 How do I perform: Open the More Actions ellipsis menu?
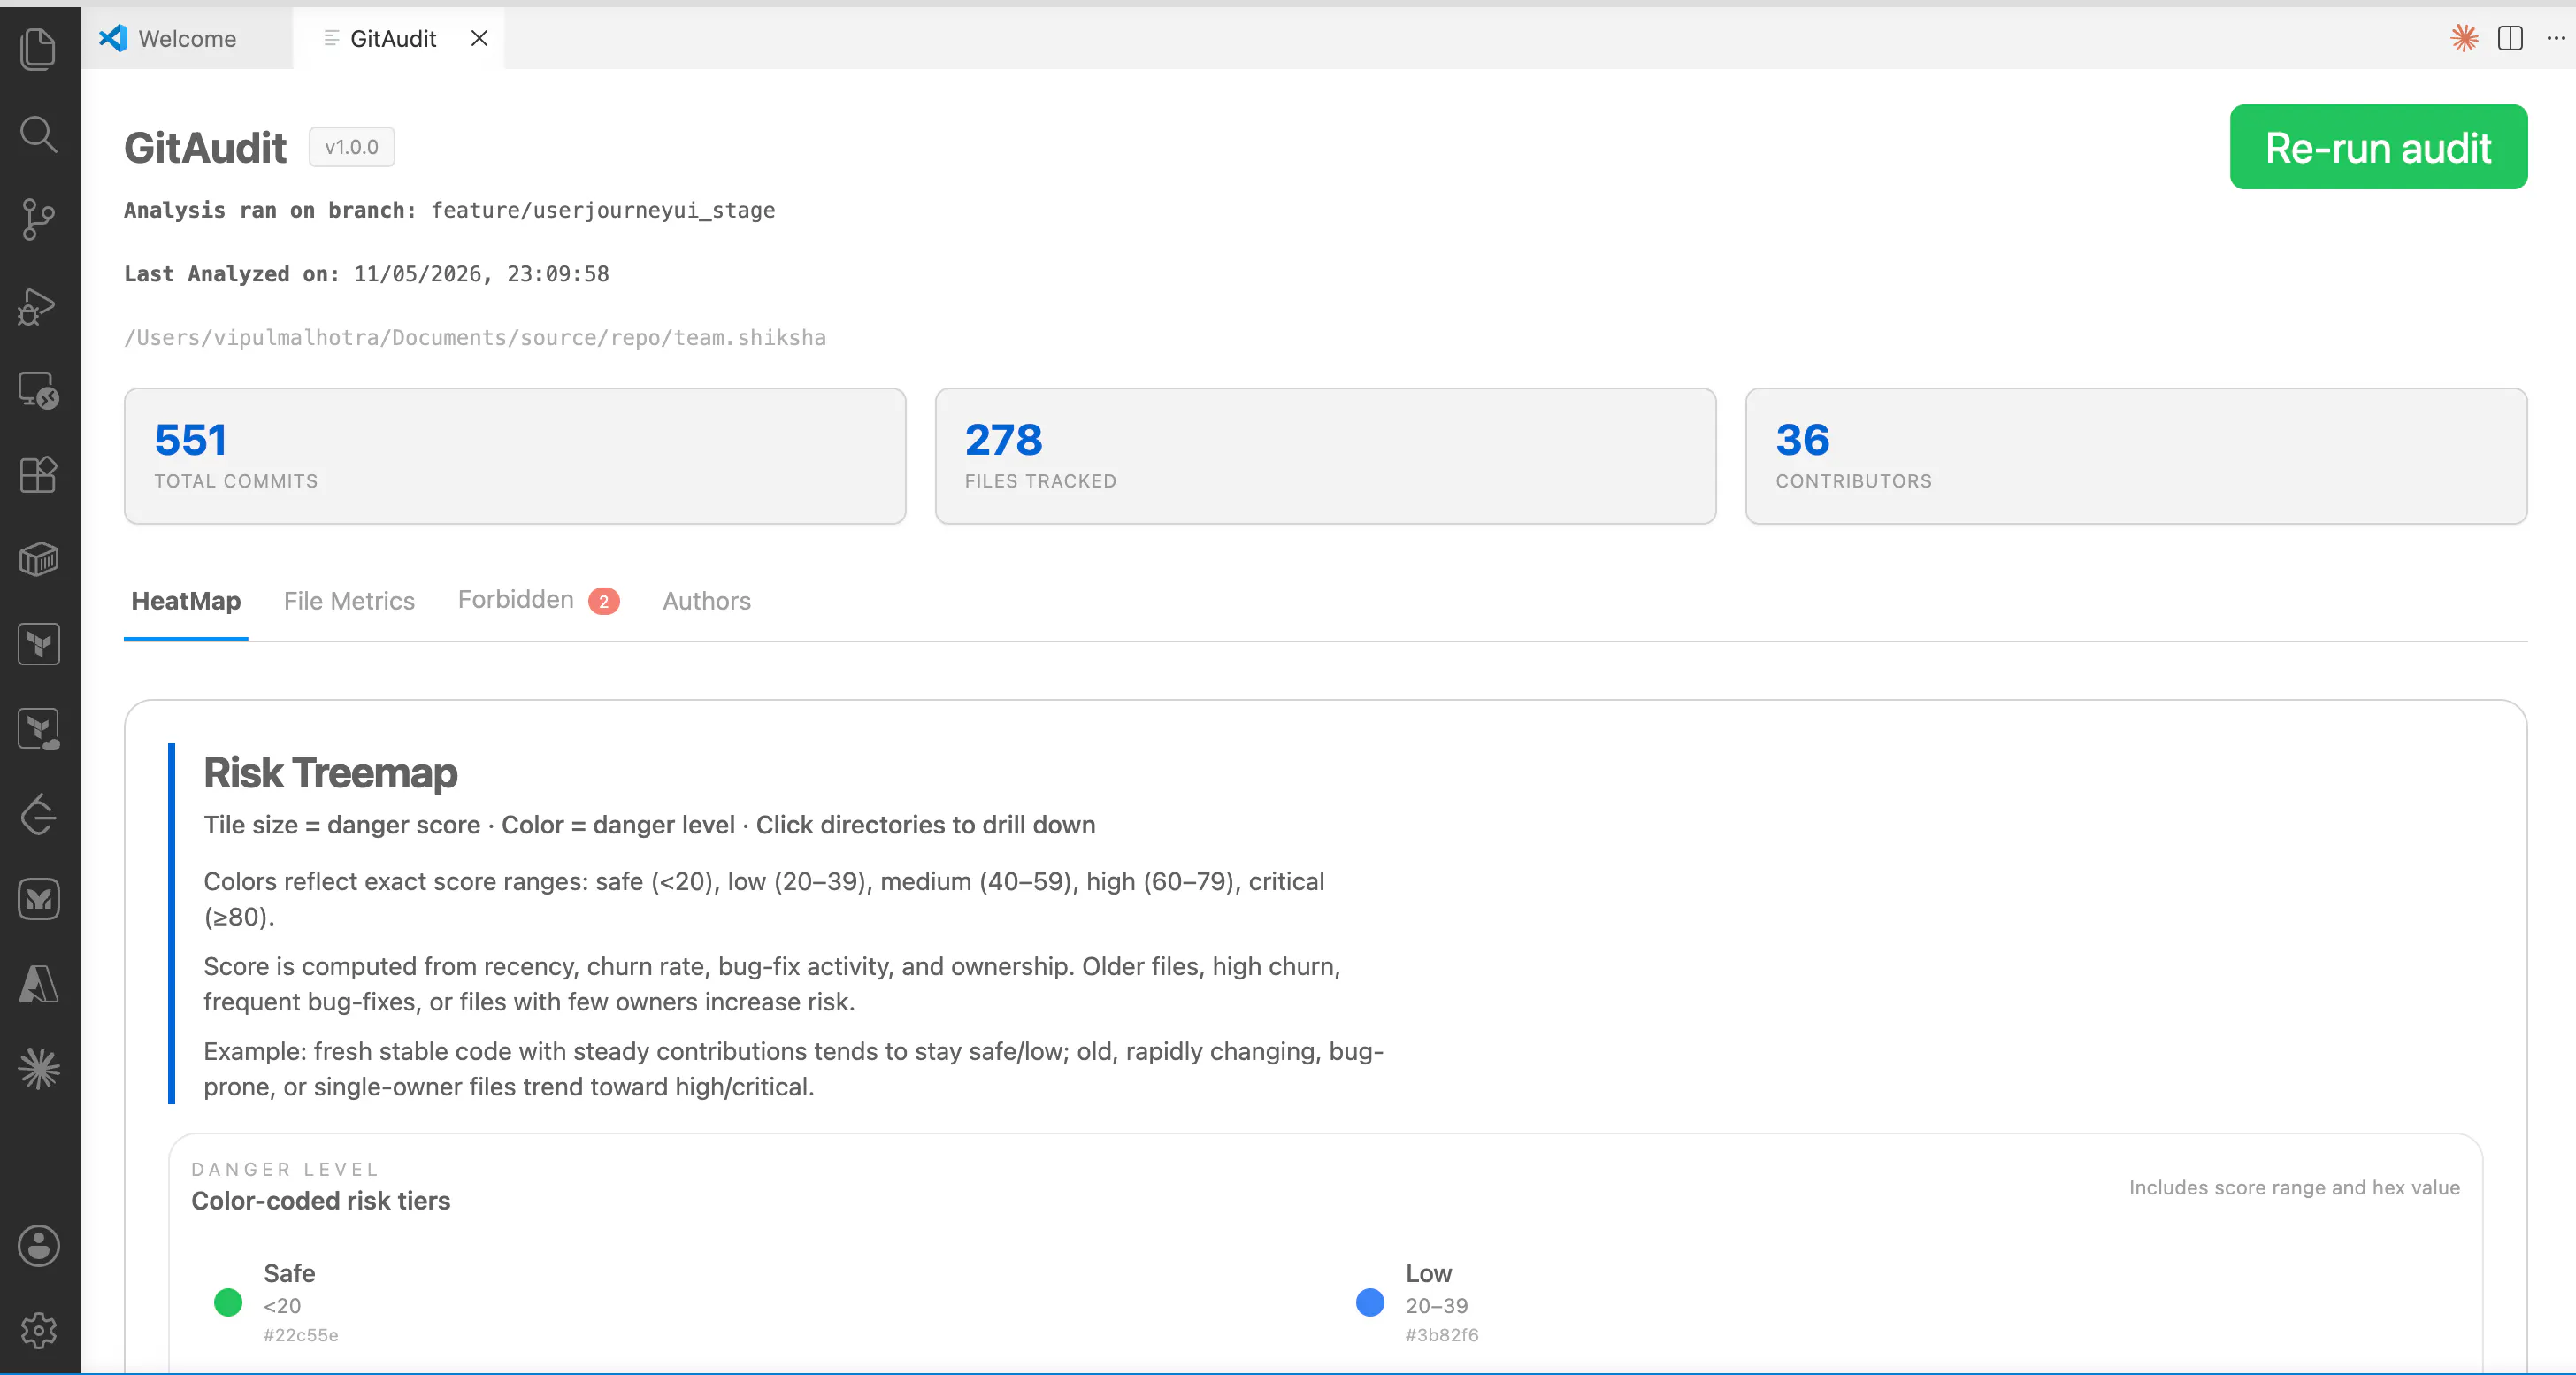2556,38
